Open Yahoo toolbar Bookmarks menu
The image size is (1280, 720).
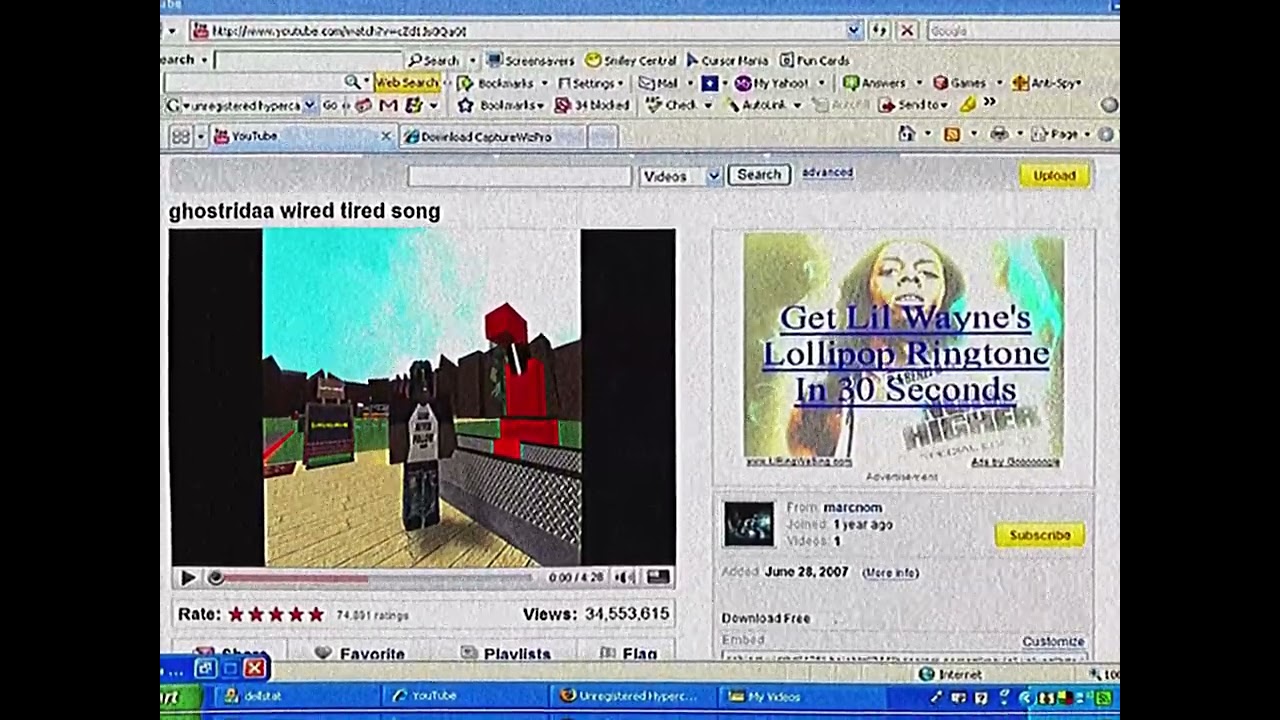point(502,83)
